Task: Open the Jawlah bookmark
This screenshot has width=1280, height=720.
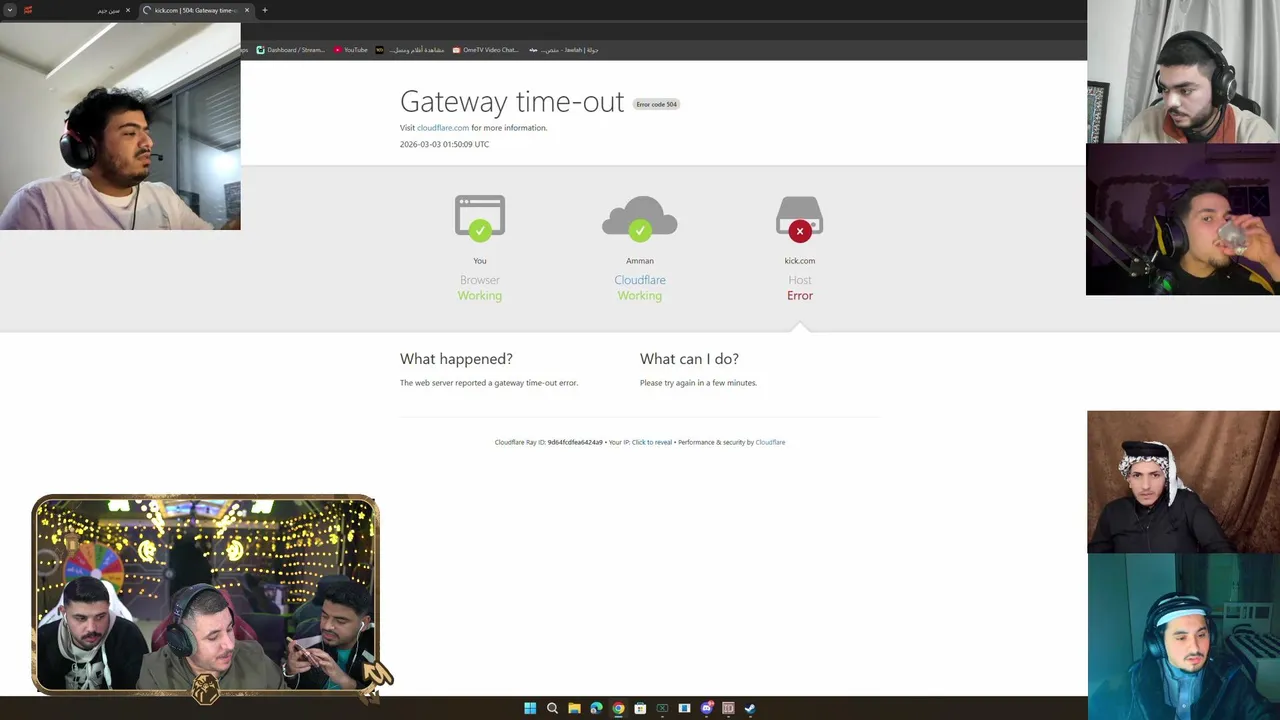Action: click(x=564, y=50)
